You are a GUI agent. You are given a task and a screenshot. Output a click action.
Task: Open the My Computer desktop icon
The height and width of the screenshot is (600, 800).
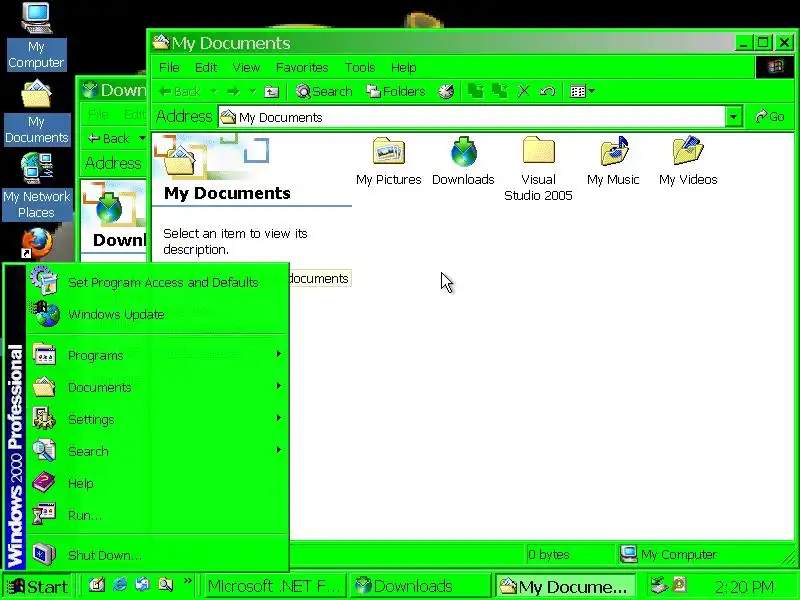pos(36,36)
